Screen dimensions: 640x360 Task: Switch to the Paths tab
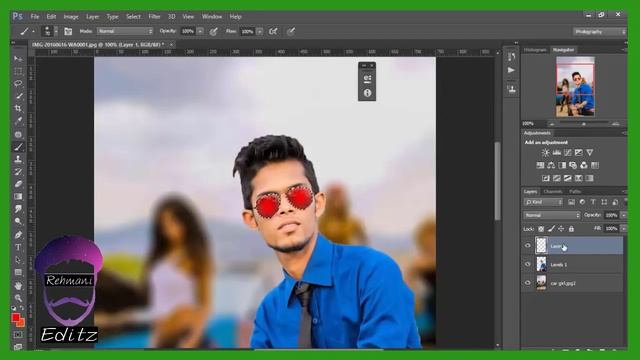coord(575,191)
